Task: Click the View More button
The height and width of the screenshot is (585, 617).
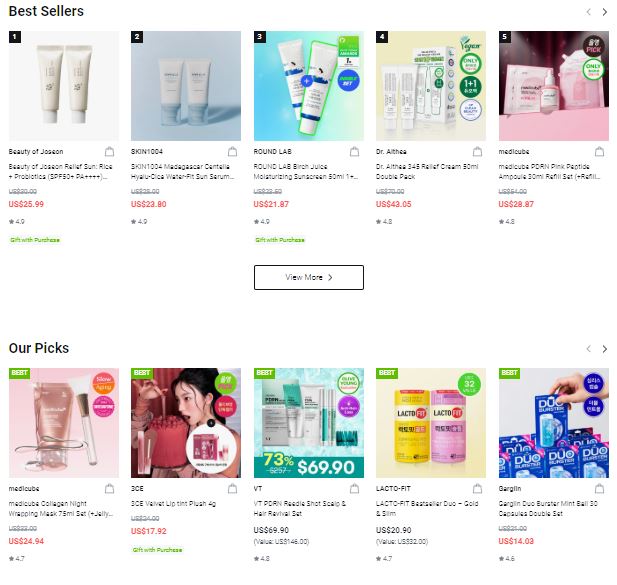Action: pyautogui.click(x=308, y=277)
